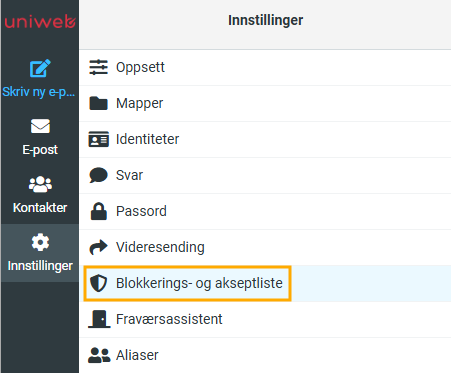Click the Aliaser users icon

point(99,355)
